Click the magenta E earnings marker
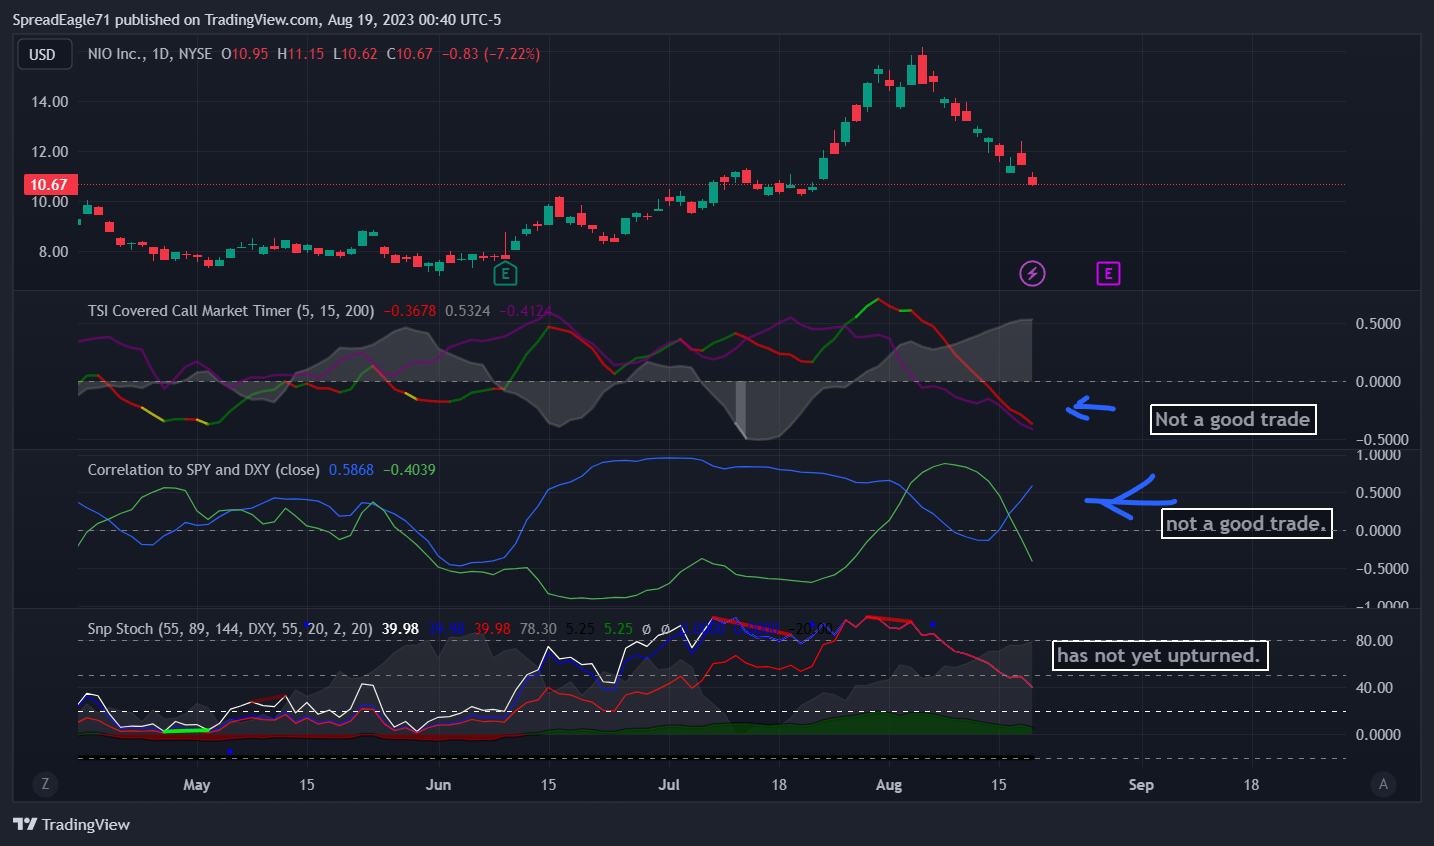1434x846 pixels. coord(1108,273)
